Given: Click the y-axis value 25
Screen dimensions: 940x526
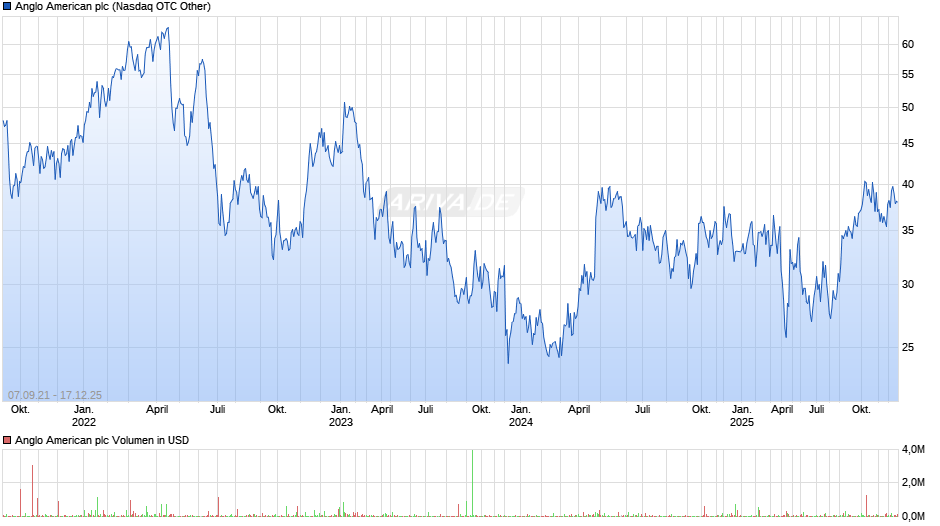Looking at the screenshot, I should coord(908,347).
